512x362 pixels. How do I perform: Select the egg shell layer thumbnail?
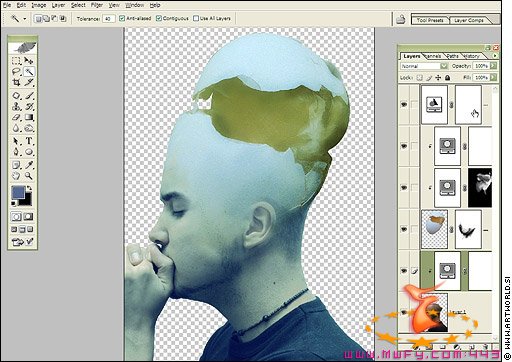pyautogui.click(x=434, y=229)
